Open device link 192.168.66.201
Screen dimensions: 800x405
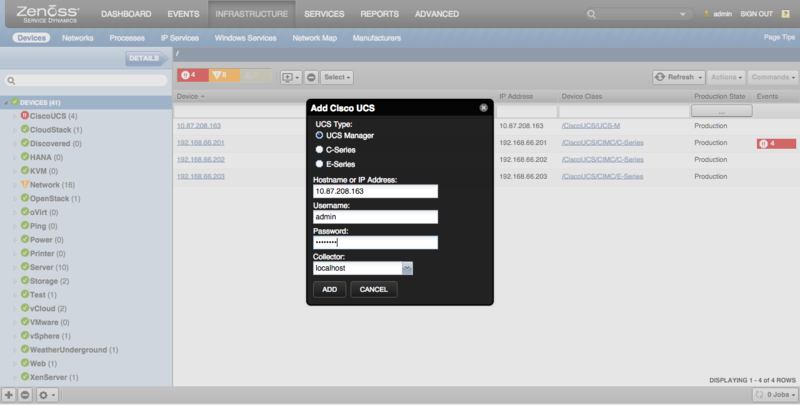coord(201,142)
